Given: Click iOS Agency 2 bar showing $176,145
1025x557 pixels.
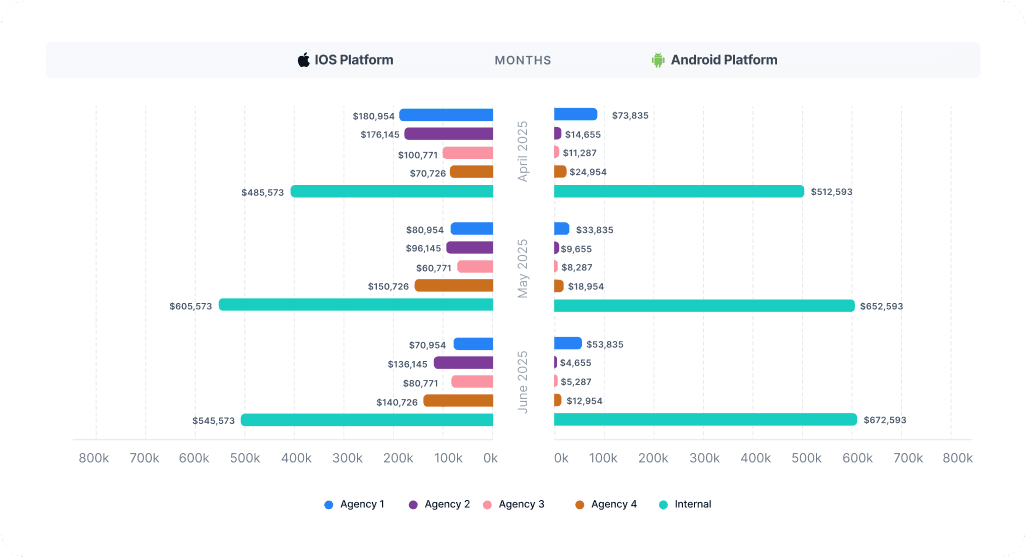Looking at the screenshot, I should 449,134.
